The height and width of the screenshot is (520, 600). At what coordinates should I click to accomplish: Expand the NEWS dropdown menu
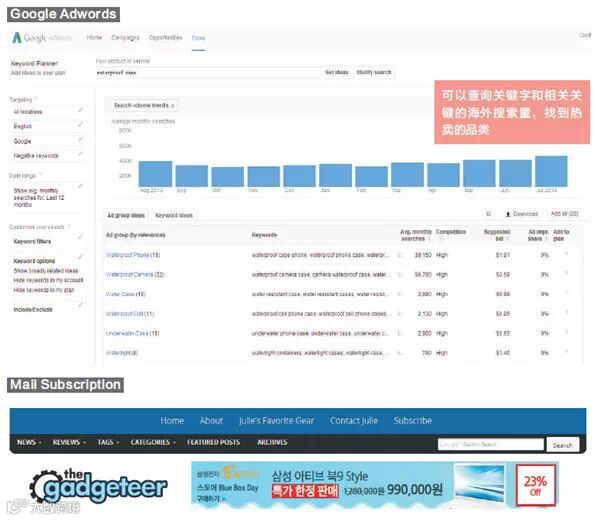[x=29, y=442]
